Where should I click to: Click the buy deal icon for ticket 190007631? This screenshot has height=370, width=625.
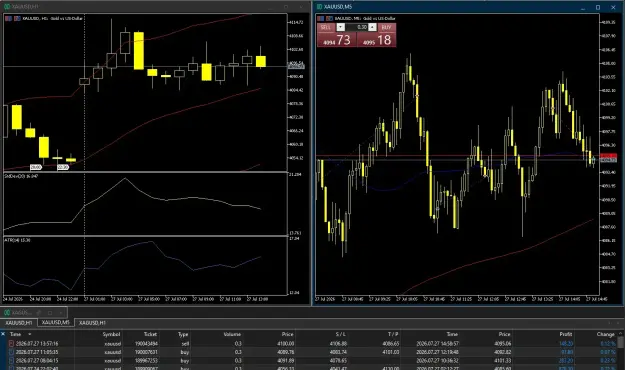pyautogui.click(x=12, y=352)
